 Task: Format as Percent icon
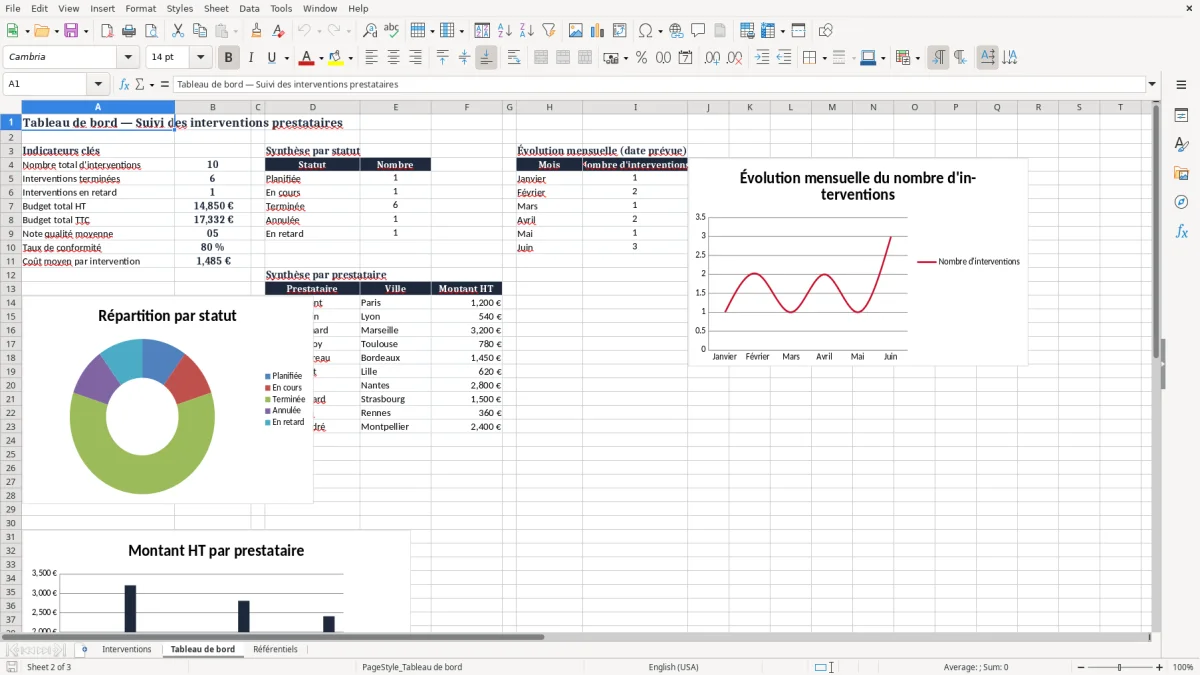(642, 58)
